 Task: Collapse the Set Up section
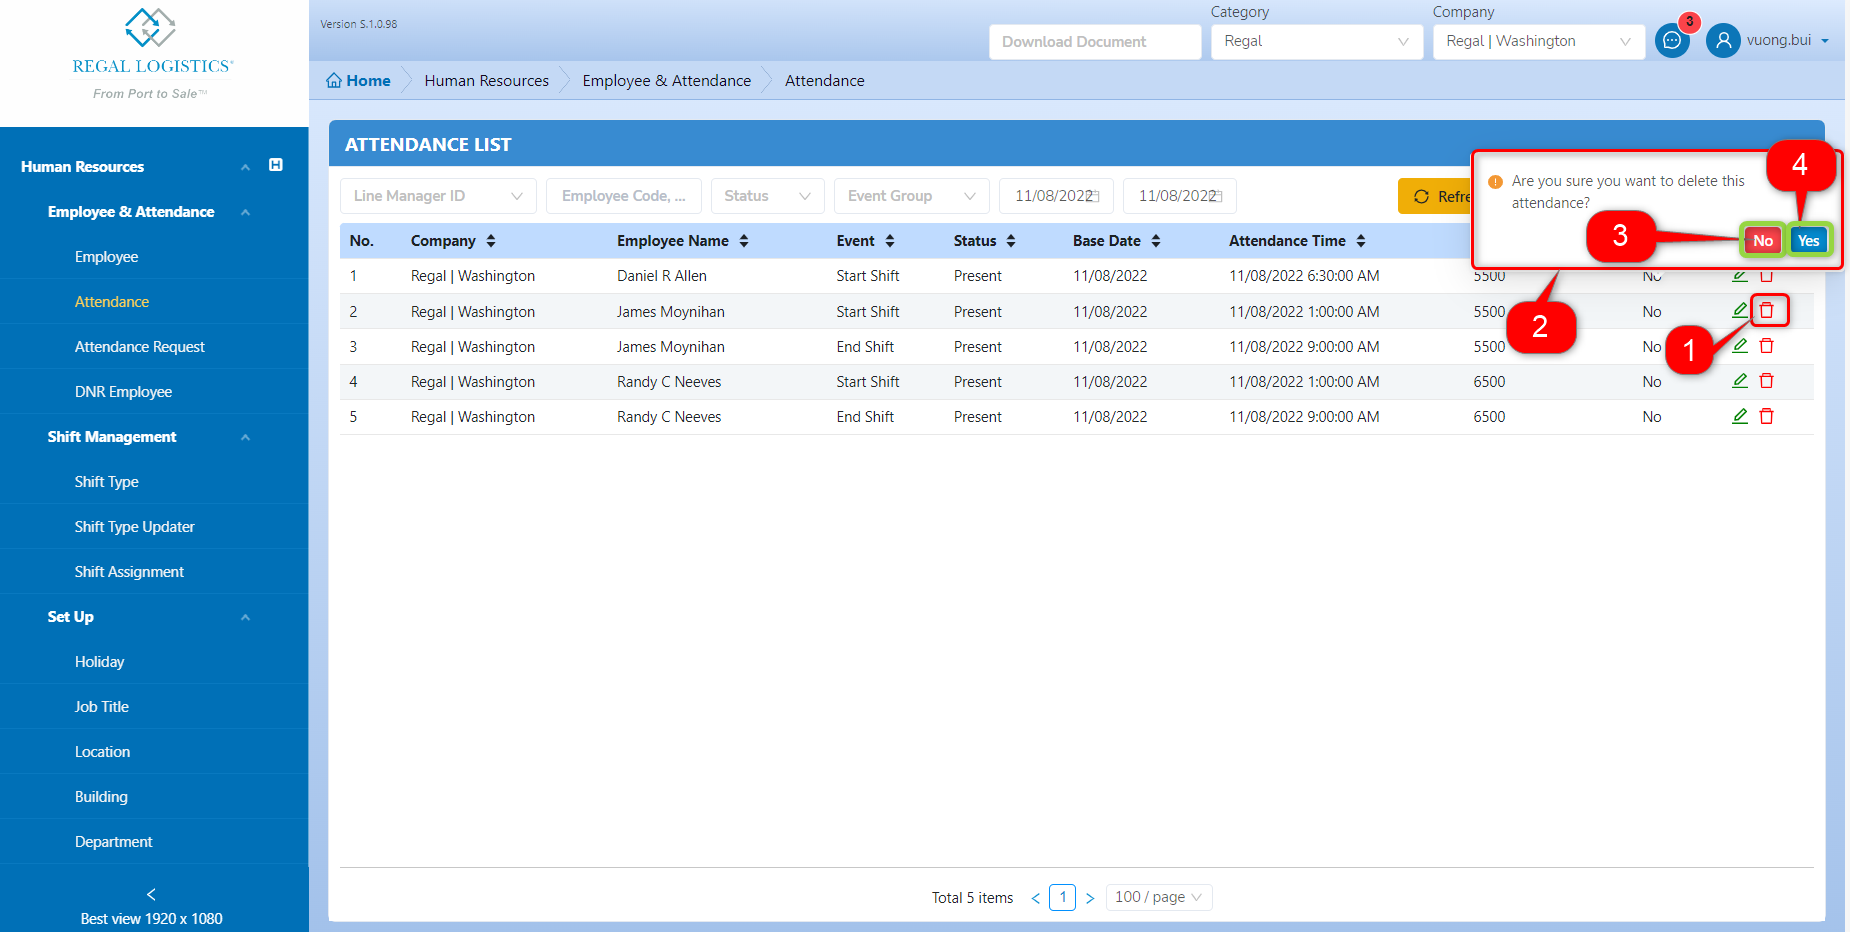(x=245, y=617)
